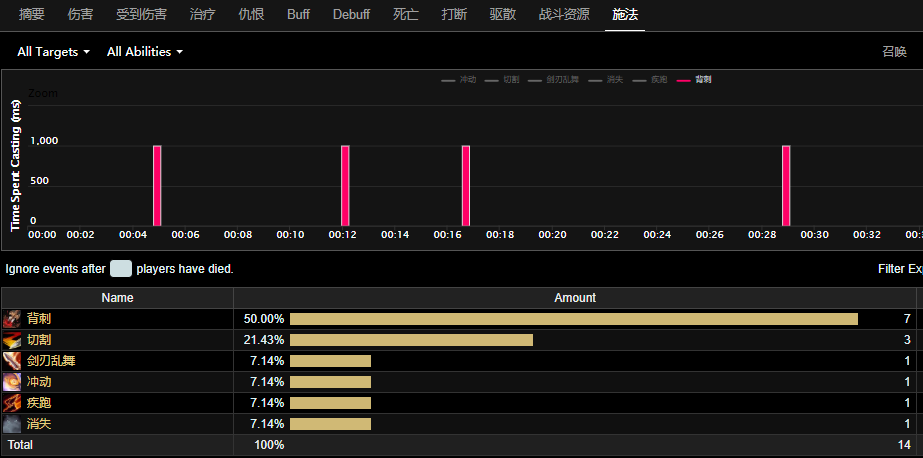Click the 剑刃乱舞 ability icon
Screen dimensions: 923x458
coord(12,361)
